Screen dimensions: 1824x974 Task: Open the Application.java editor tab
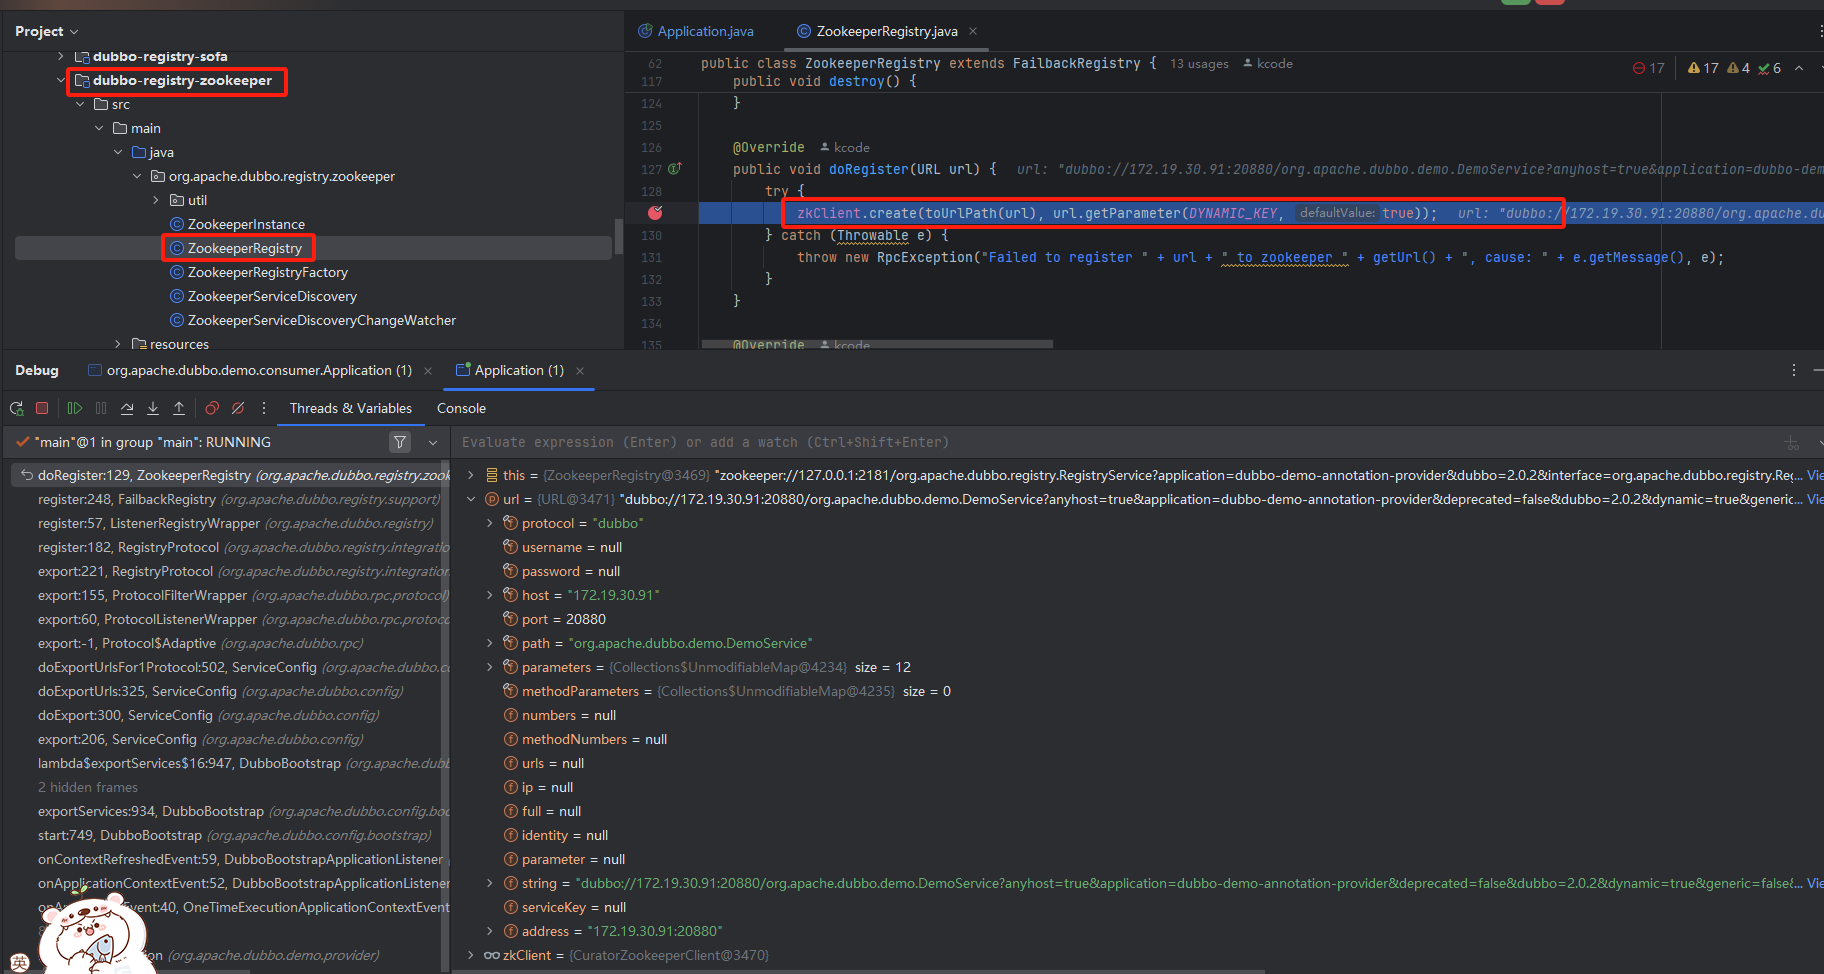click(x=705, y=31)
